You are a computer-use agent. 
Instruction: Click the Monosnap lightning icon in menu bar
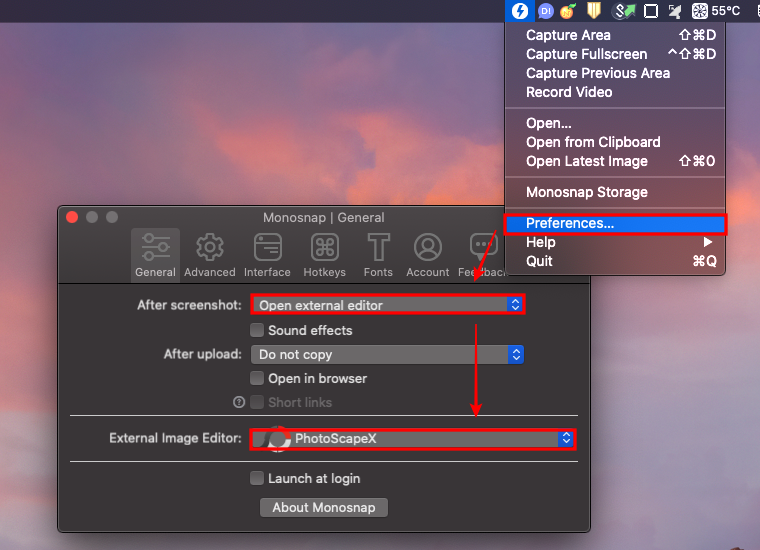click(x=520, y=10)
